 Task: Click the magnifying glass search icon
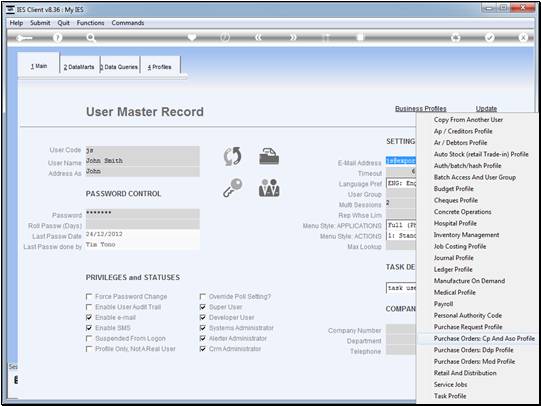pyautogui.click(x=91, y=38)
